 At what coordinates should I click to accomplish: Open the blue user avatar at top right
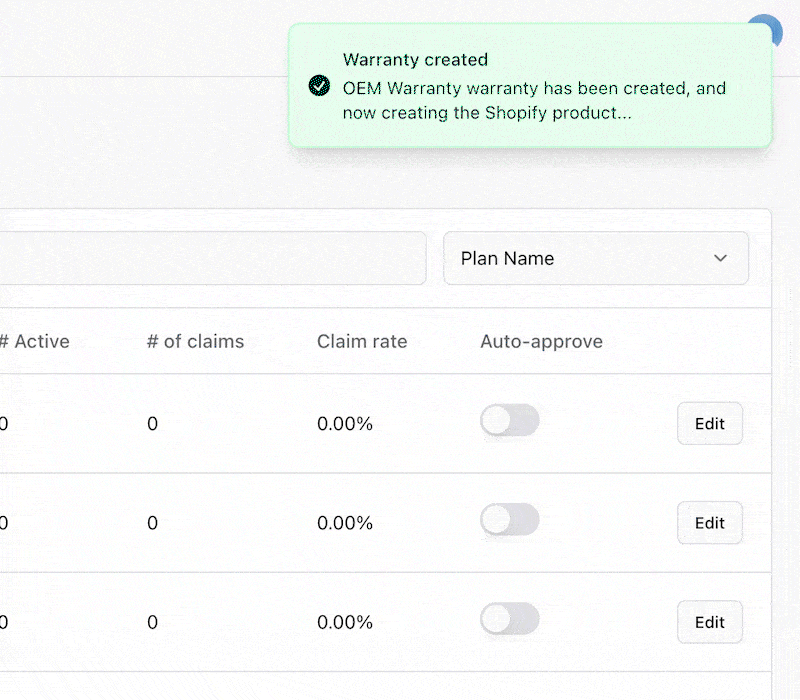pos(774,30)
